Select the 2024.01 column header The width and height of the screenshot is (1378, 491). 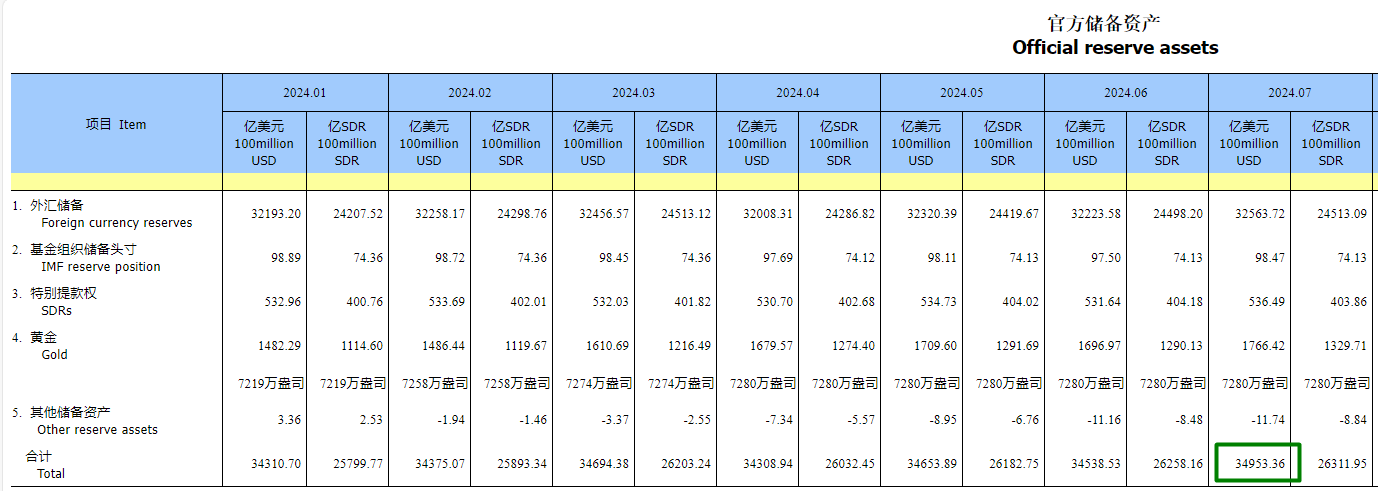[305, 92]
